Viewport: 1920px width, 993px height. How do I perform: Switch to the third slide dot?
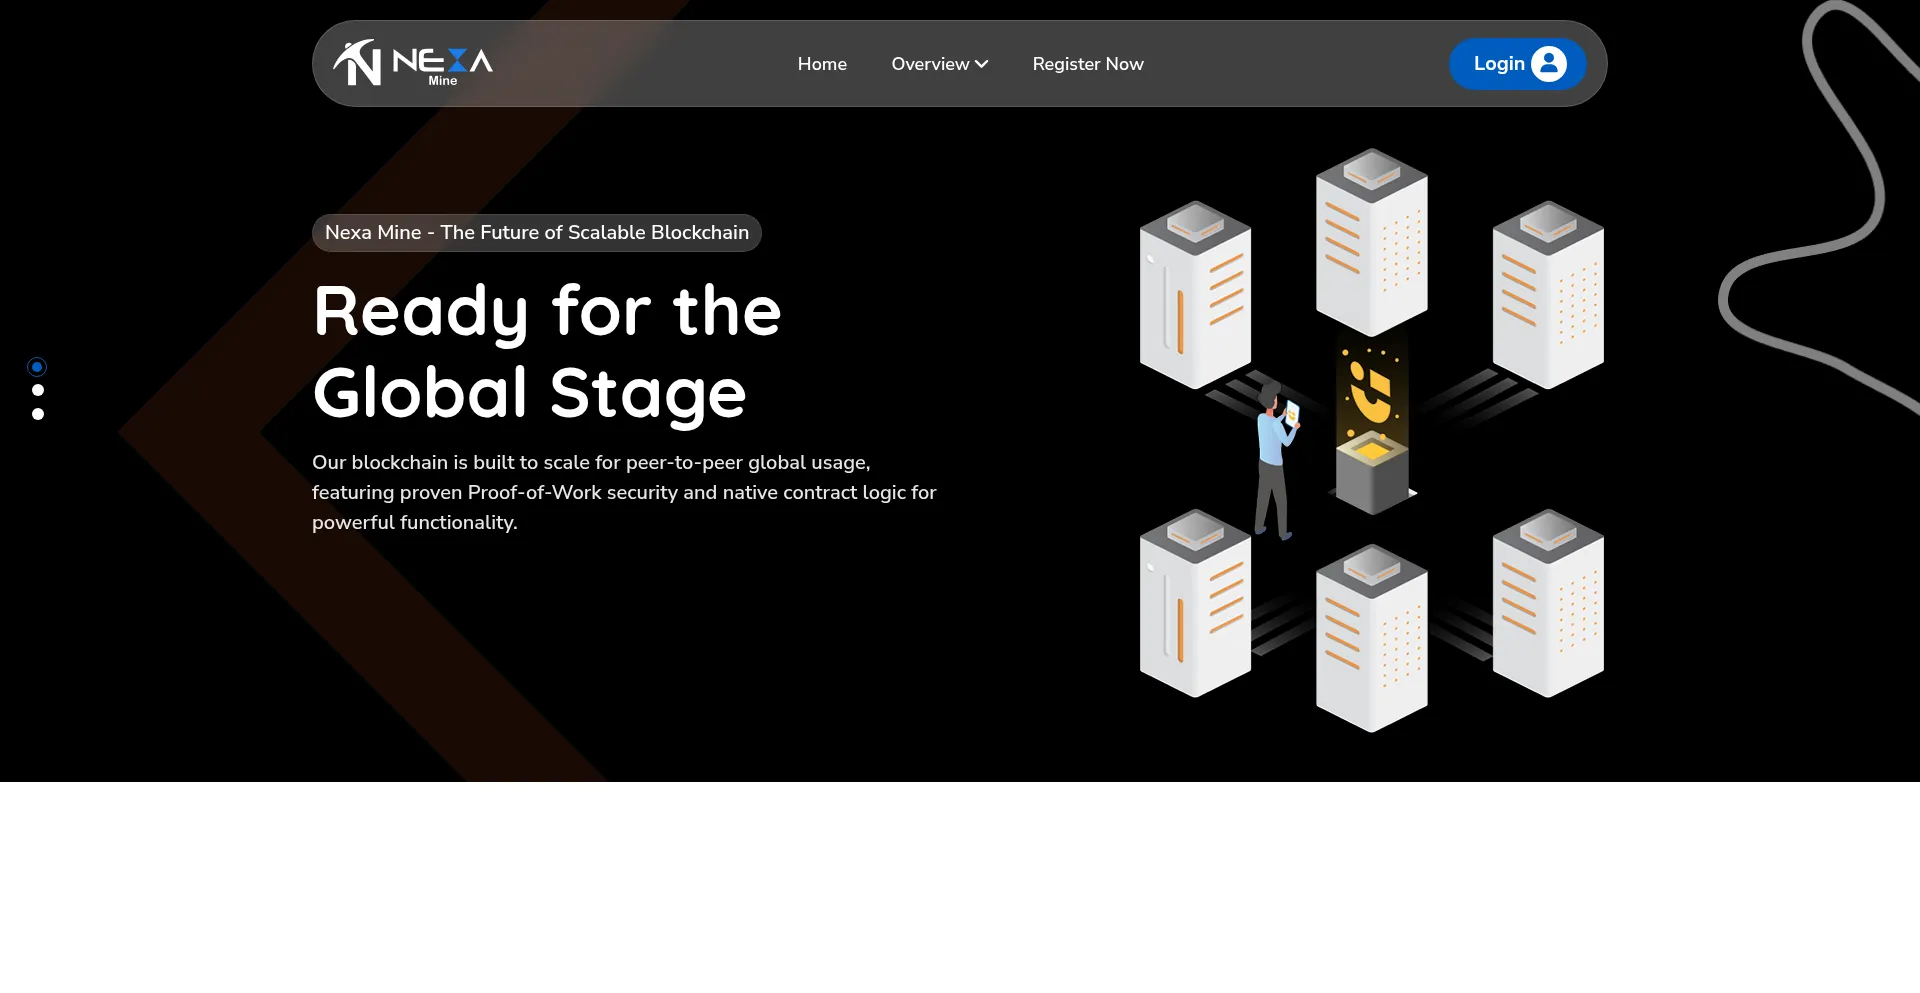pos(38,414)
